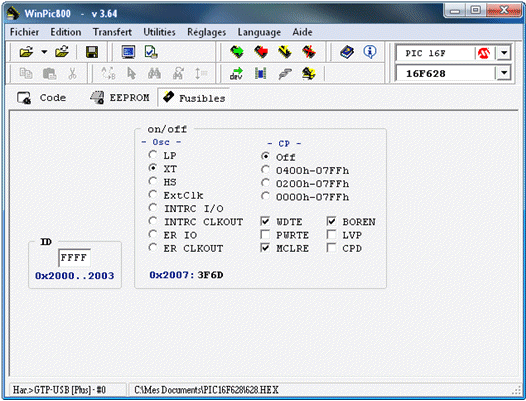Click the greyed find-next binoculars icon
The image size is (526, 401).
178,73
